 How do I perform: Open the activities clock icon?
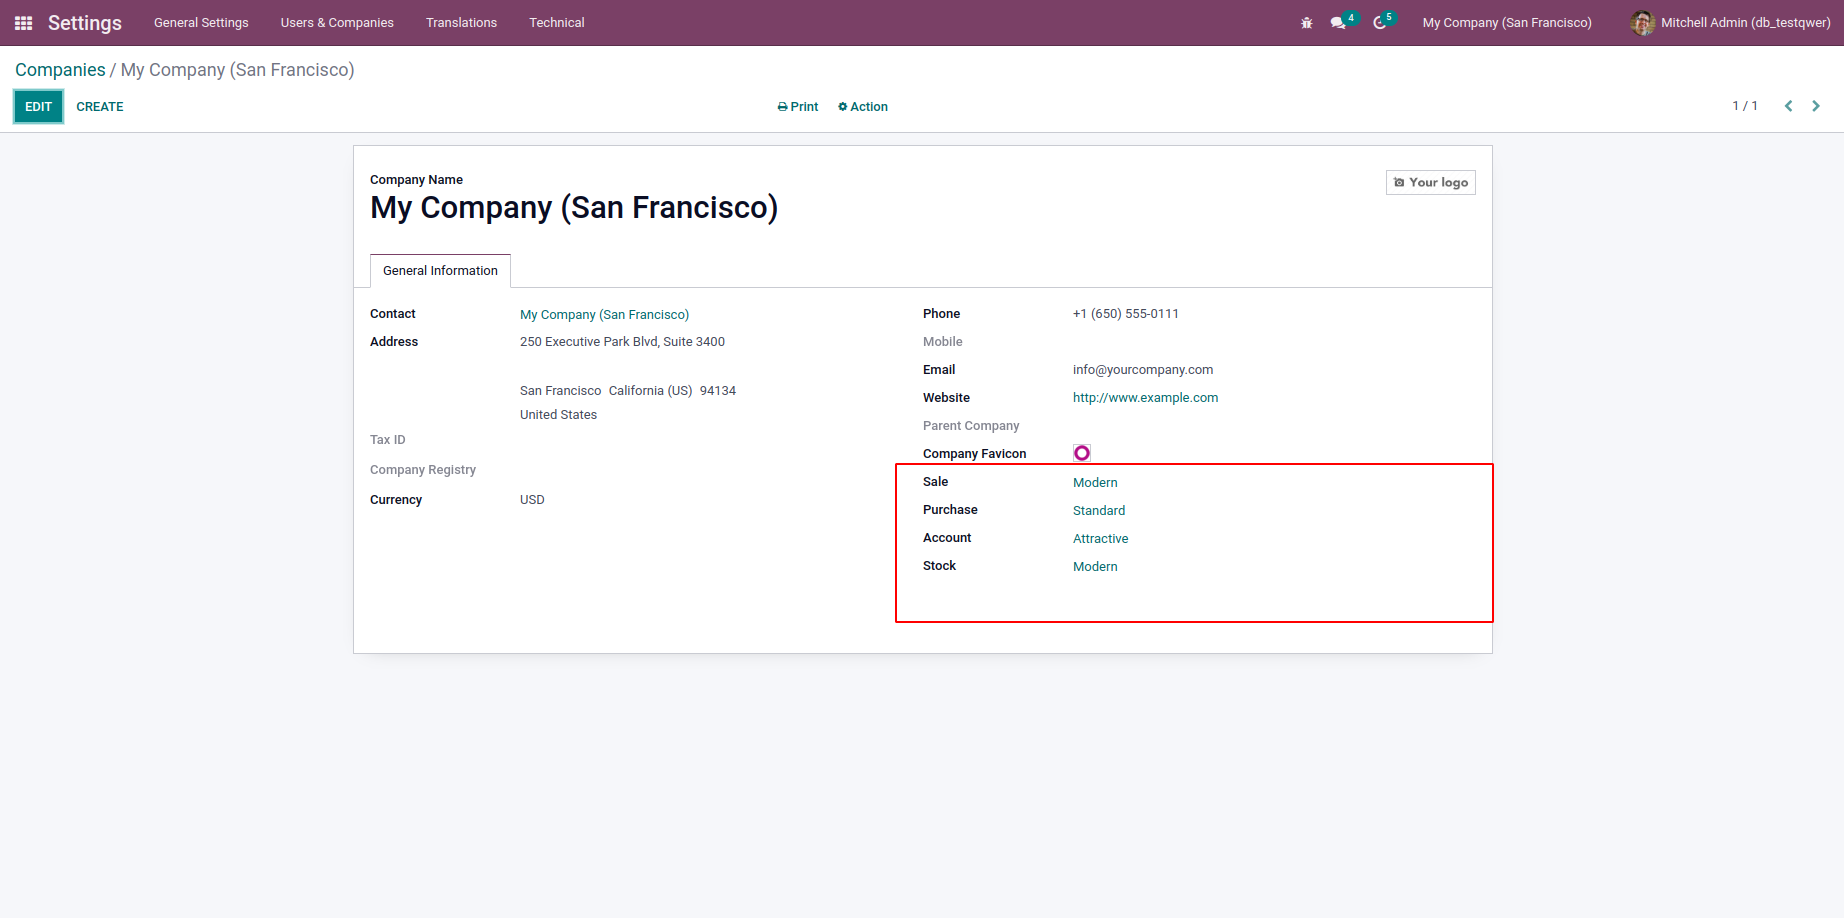1380,23
